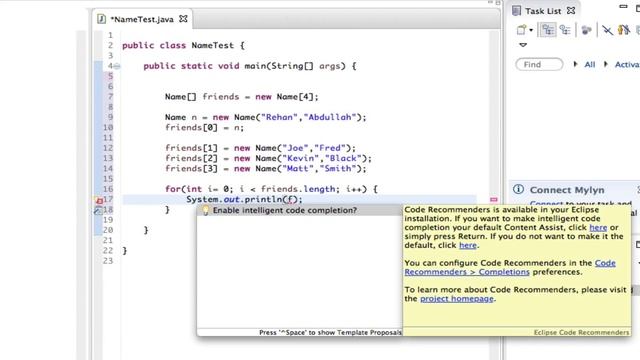Click the crossed-out people icon in Task List toolbar
This screenshot has width=640, height=360.
[x=624, y=30]
